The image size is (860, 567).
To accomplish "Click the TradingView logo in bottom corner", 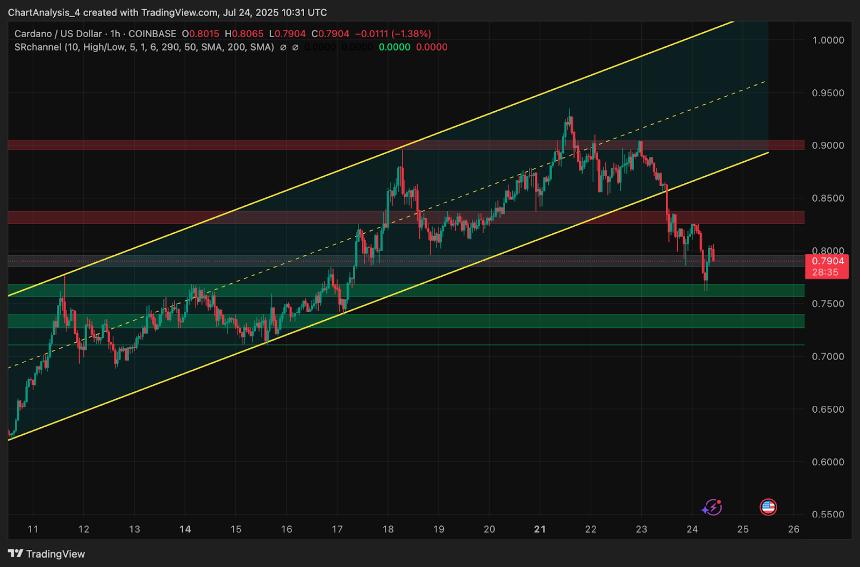I will [47, 553].
